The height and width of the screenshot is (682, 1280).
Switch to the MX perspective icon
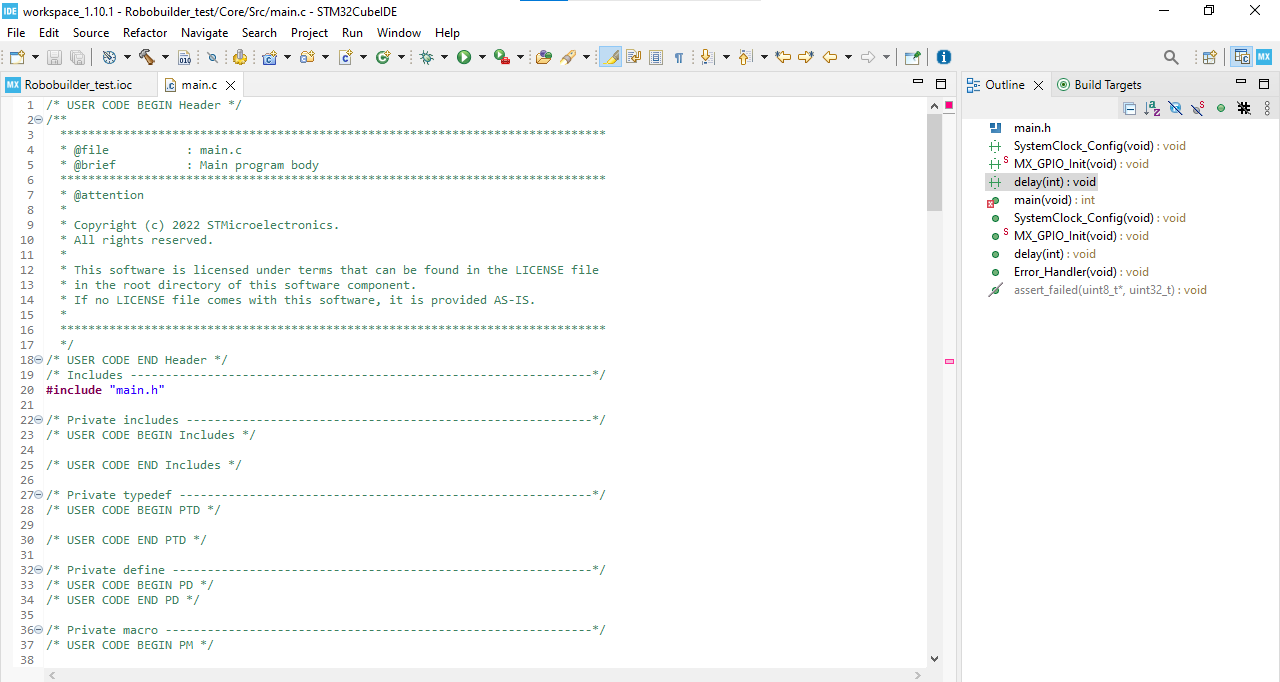[1264, 57]
